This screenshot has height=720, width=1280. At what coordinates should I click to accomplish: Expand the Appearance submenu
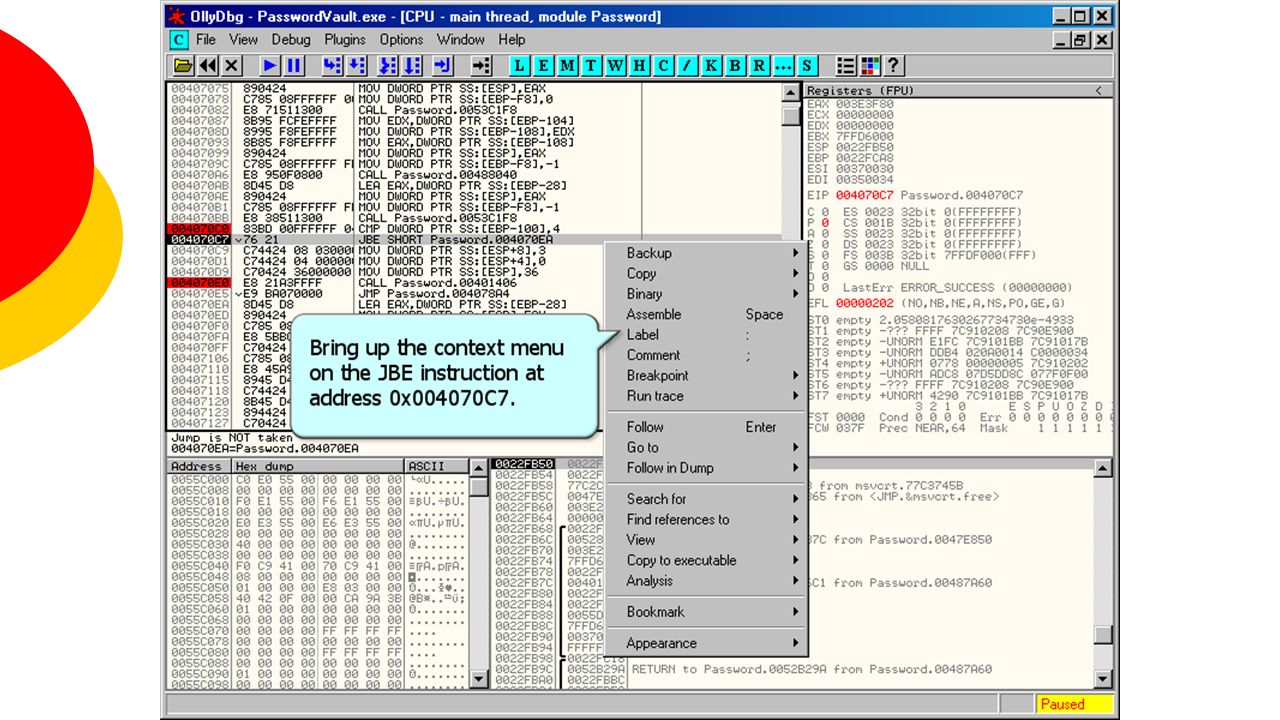pyautogui.click(x=706, y=643)
